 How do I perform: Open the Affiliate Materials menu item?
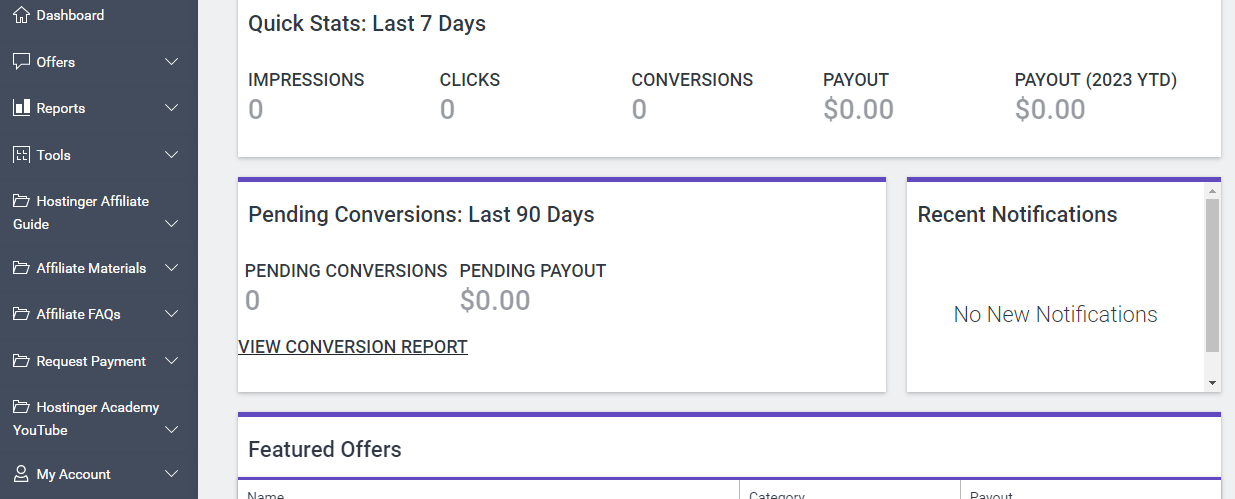[x=91, y=268]
